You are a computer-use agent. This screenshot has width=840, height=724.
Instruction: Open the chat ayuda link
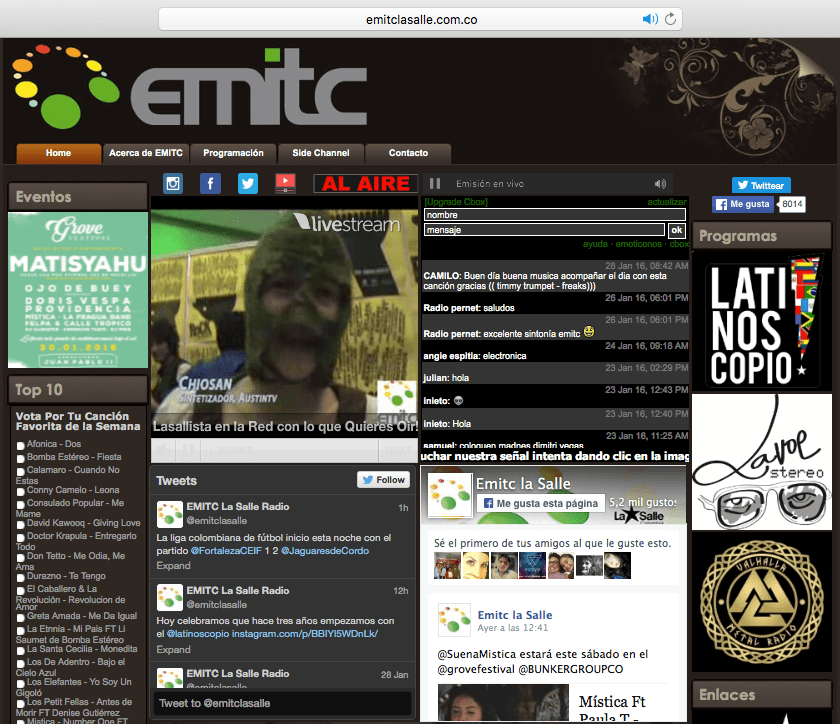coord(595,244)
